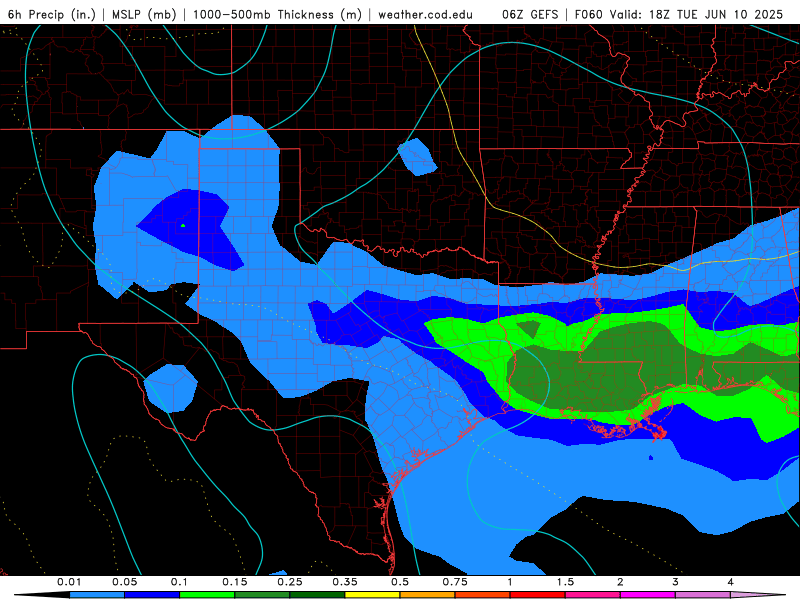Click the '1000-500mb Thickness (m)' label
Screen dimensions: 800x600
point(277,14)
